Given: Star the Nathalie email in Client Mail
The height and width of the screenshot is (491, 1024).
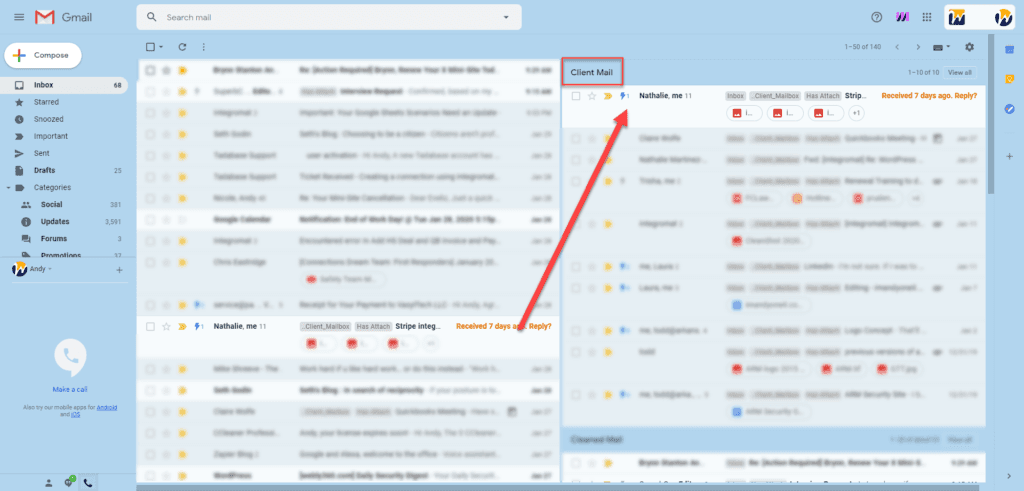Looking at the screenshot, I should [591, 96].
